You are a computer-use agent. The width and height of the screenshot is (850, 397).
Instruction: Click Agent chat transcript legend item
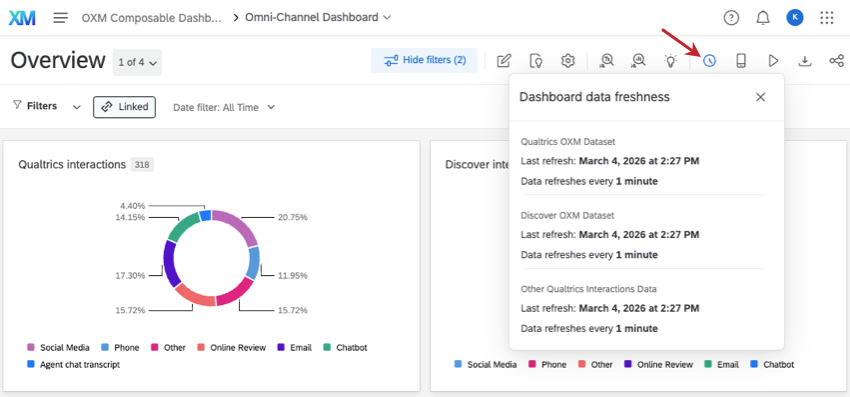pos(74,364)
